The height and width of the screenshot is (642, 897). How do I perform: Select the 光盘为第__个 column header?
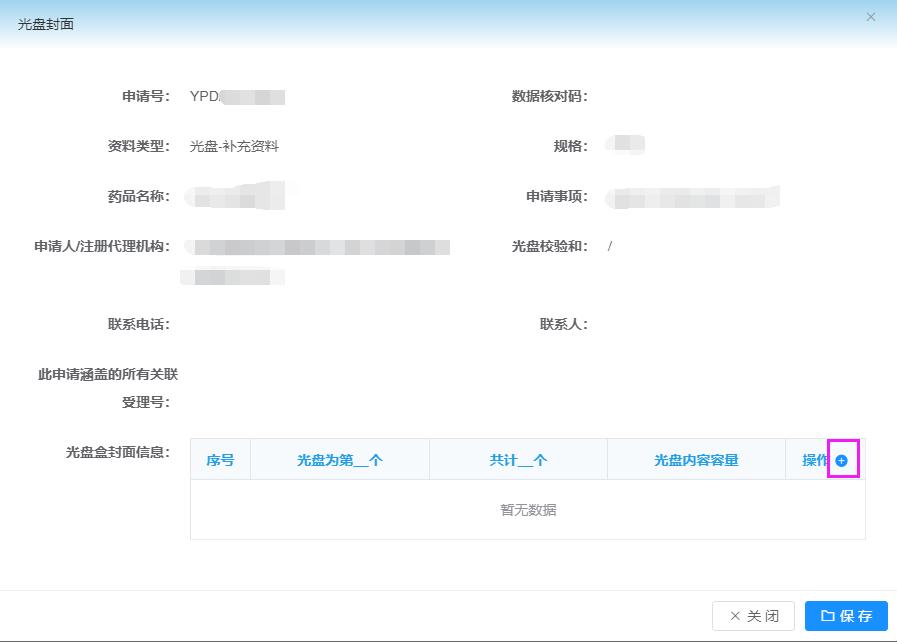[341, 459]
